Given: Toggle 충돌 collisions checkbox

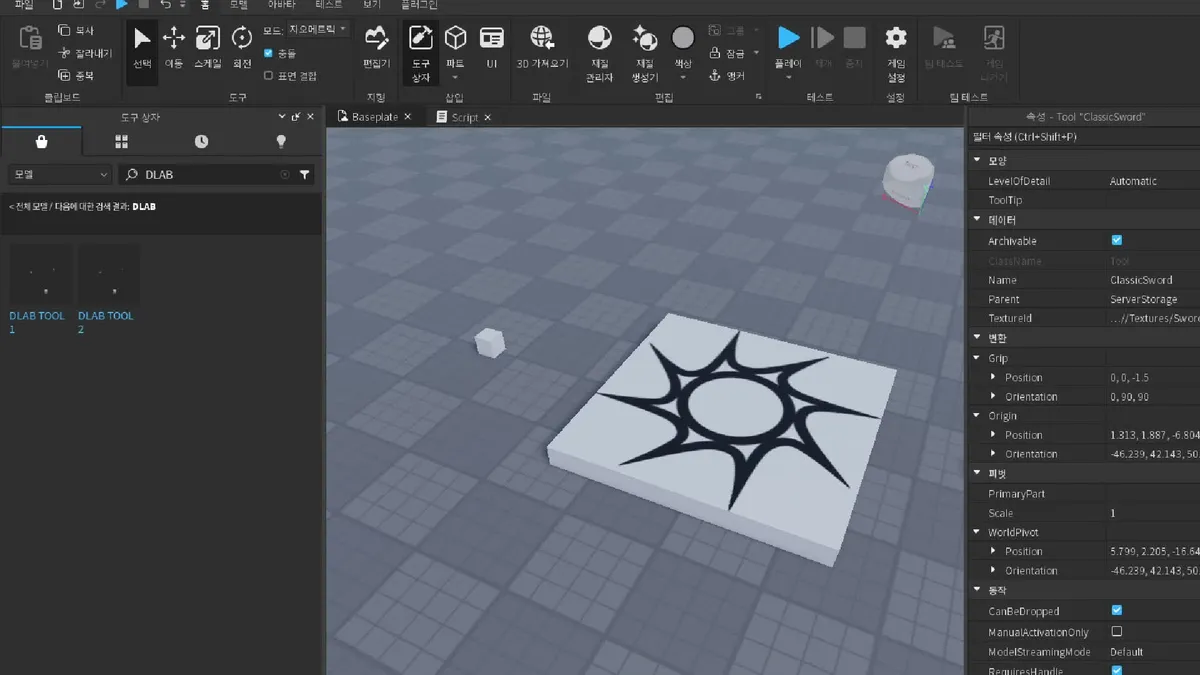Looking at the screenshot, I should point(268,53).
